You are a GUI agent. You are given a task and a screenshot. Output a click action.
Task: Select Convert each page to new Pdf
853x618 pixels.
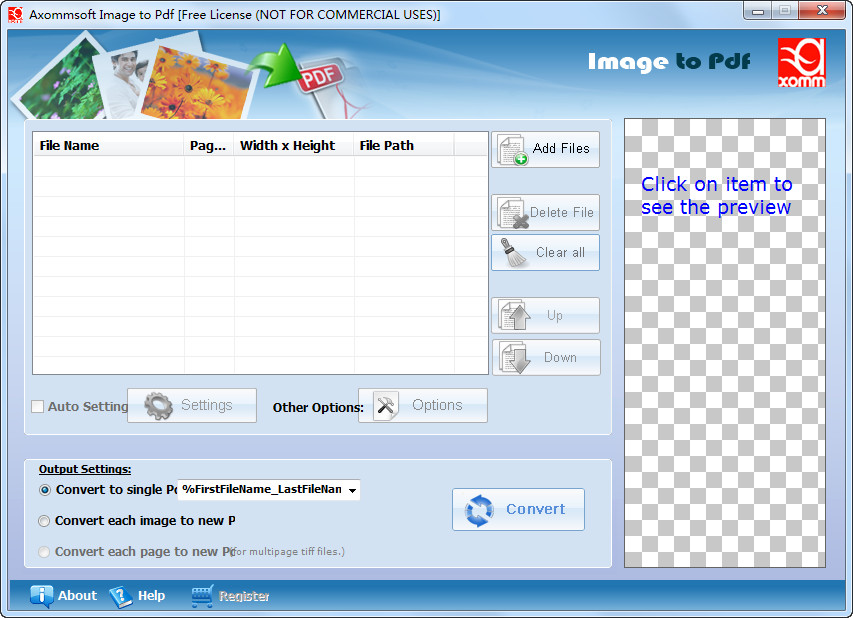tap(44, 552)
